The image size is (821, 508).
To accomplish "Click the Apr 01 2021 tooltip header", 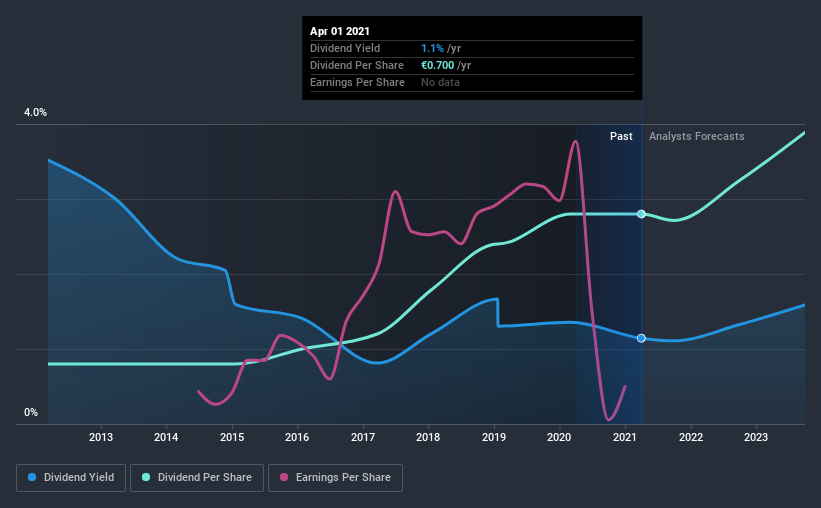I will point(340,31).
